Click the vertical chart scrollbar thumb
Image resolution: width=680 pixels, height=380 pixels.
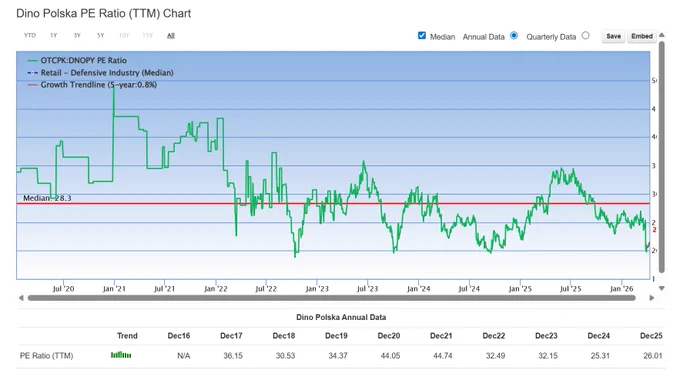[662, 157]
